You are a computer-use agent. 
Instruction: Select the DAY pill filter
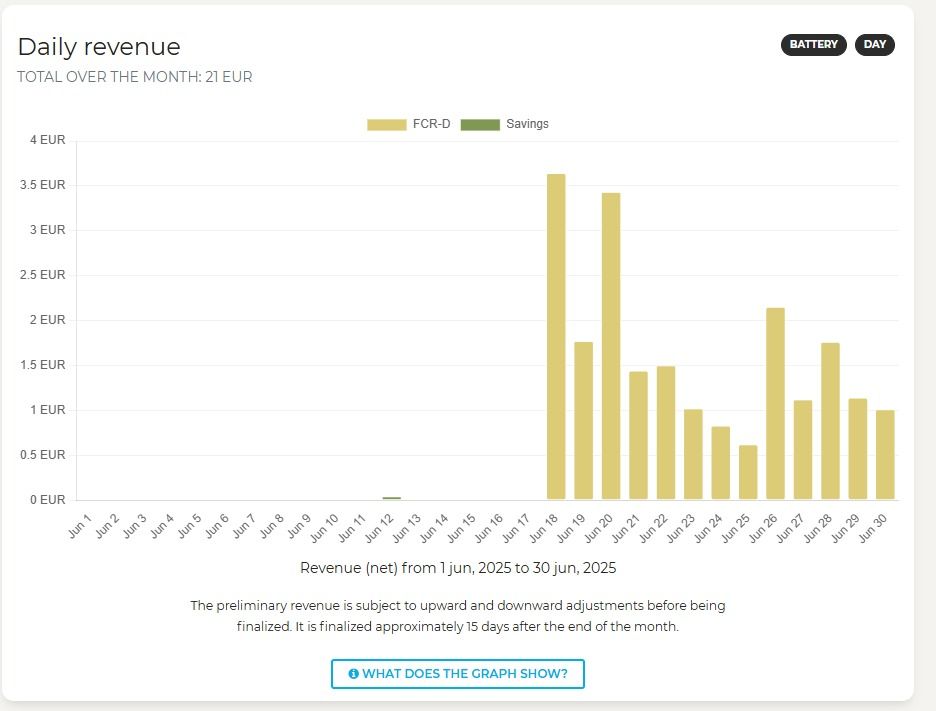click(874, 45)
